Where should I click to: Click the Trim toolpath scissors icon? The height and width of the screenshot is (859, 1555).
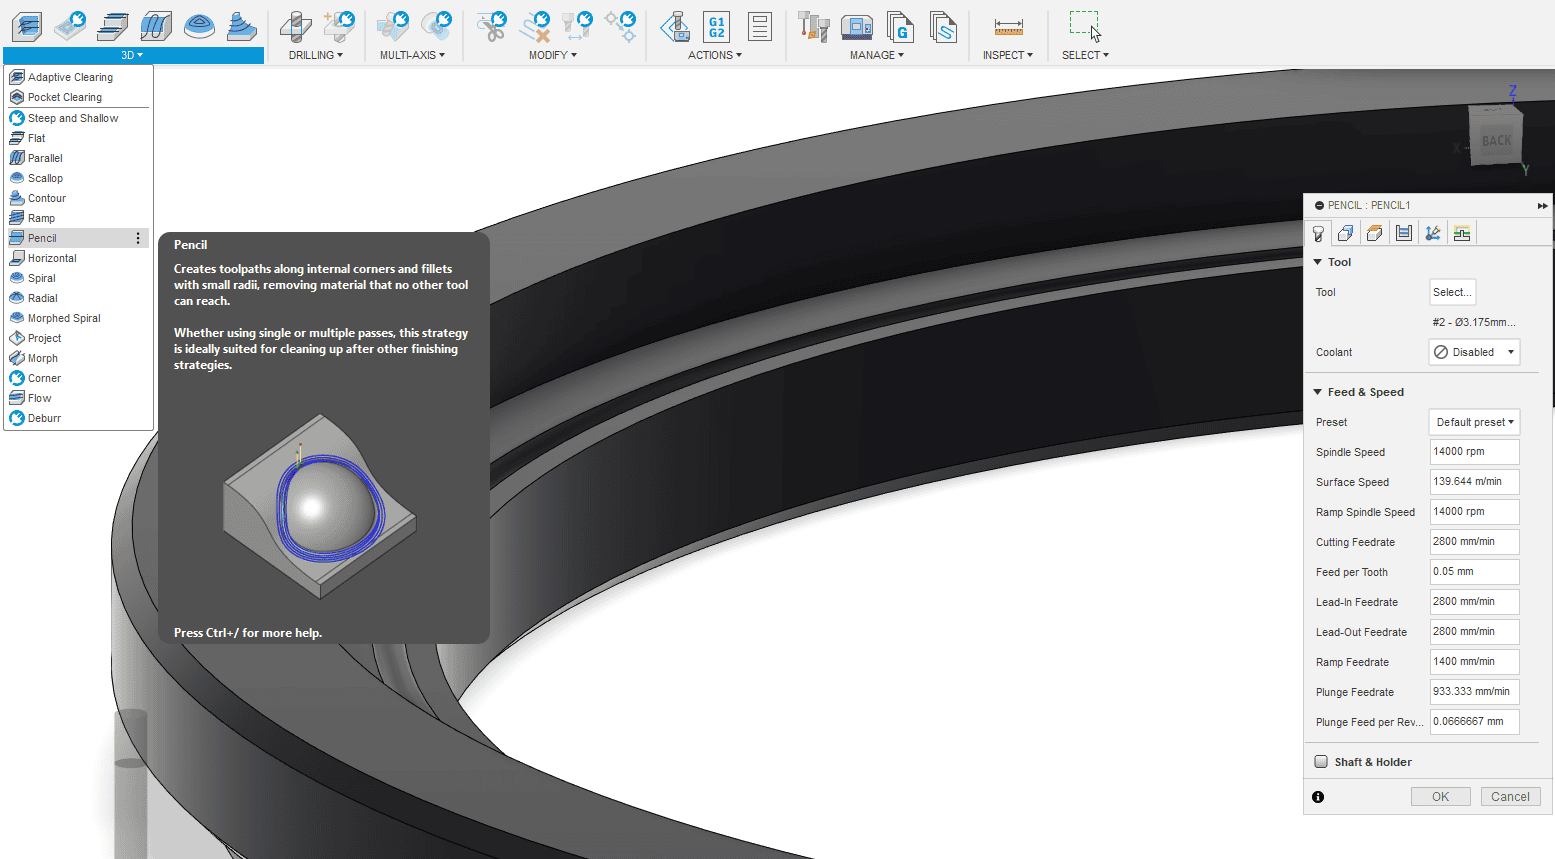coord(491,26)
